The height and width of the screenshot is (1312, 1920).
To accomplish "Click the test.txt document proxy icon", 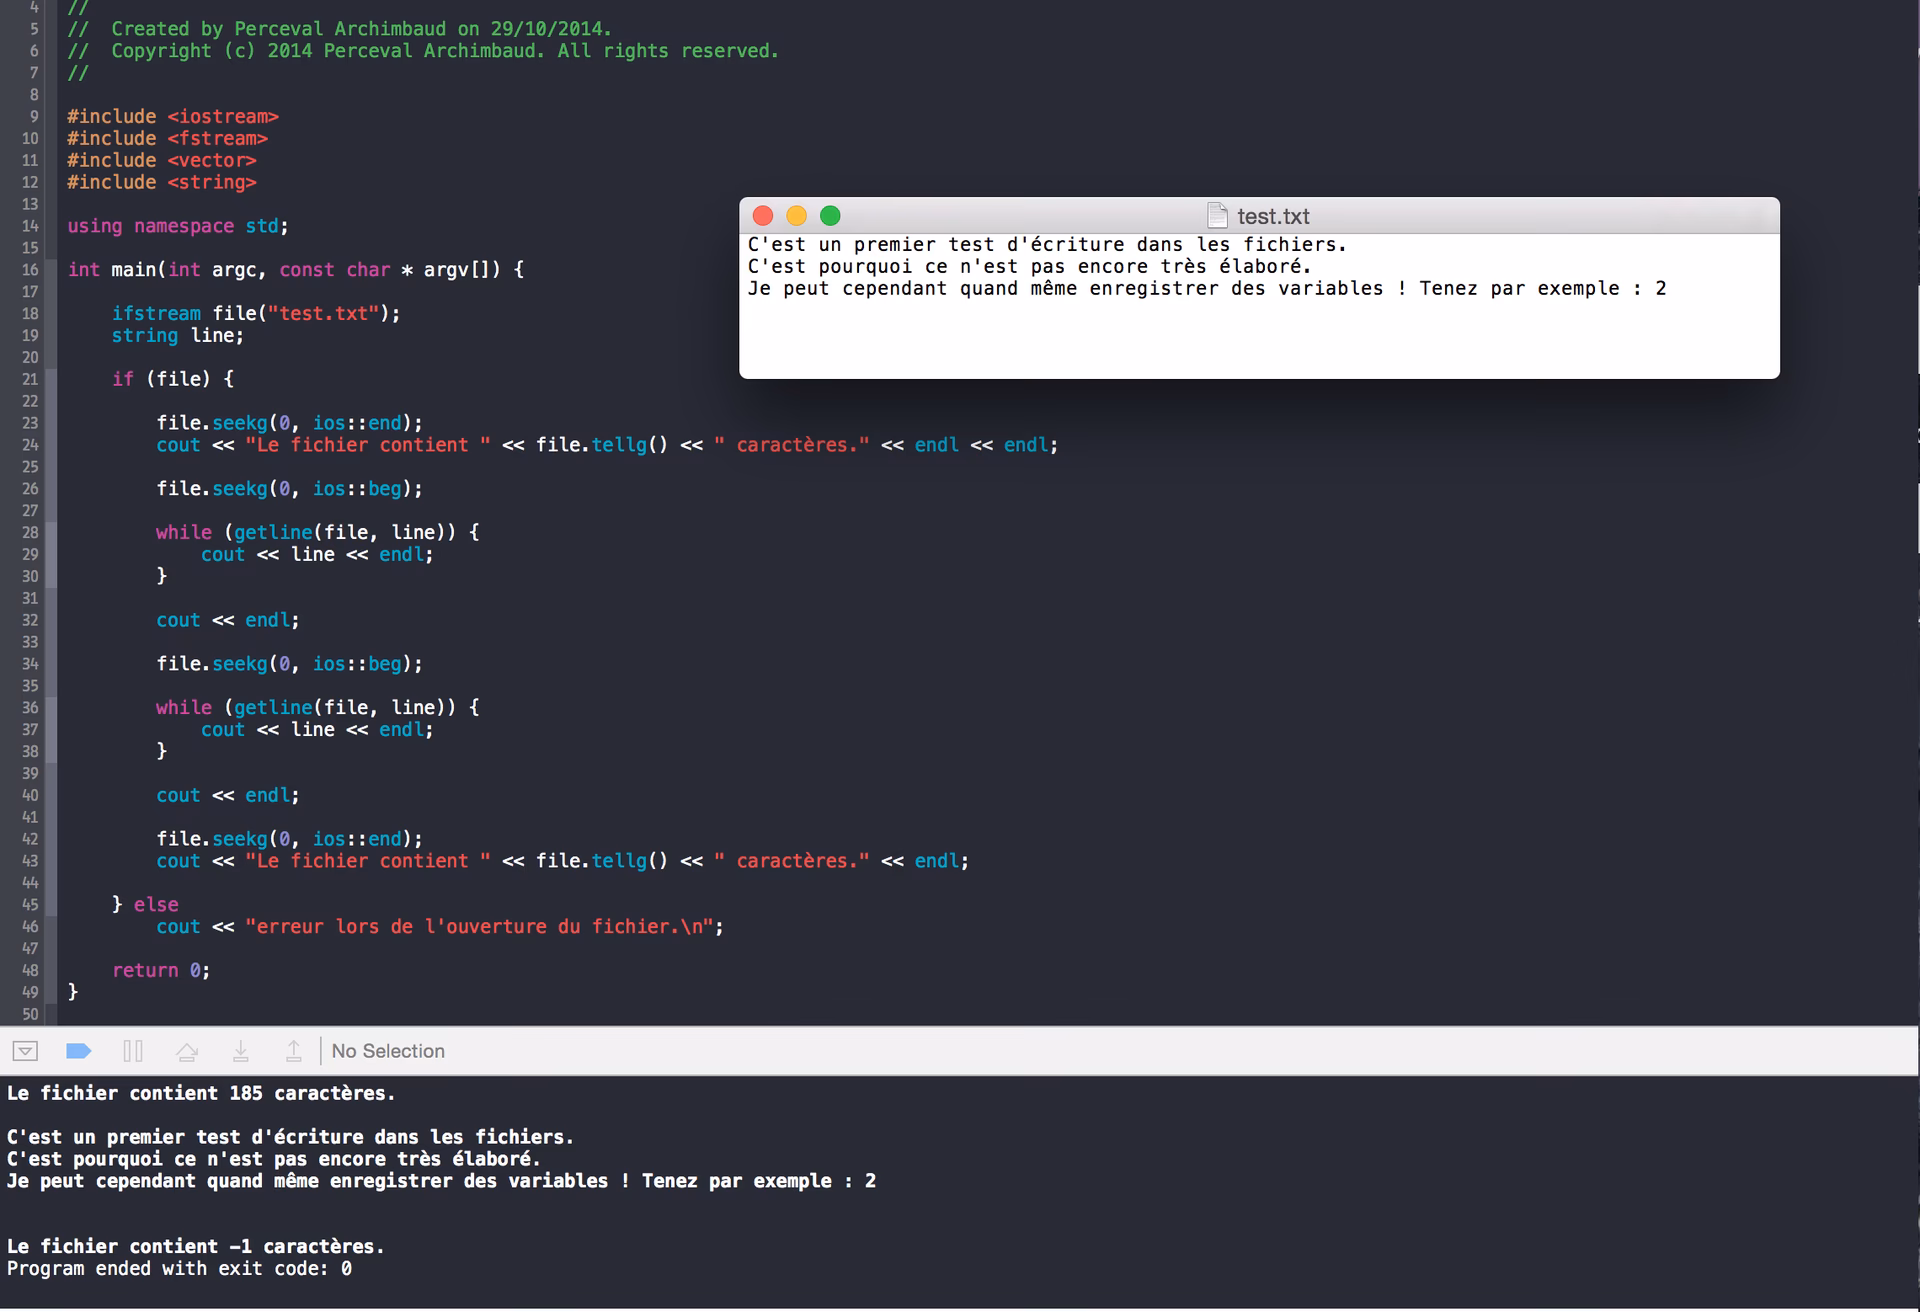I will pos(1217,216).
